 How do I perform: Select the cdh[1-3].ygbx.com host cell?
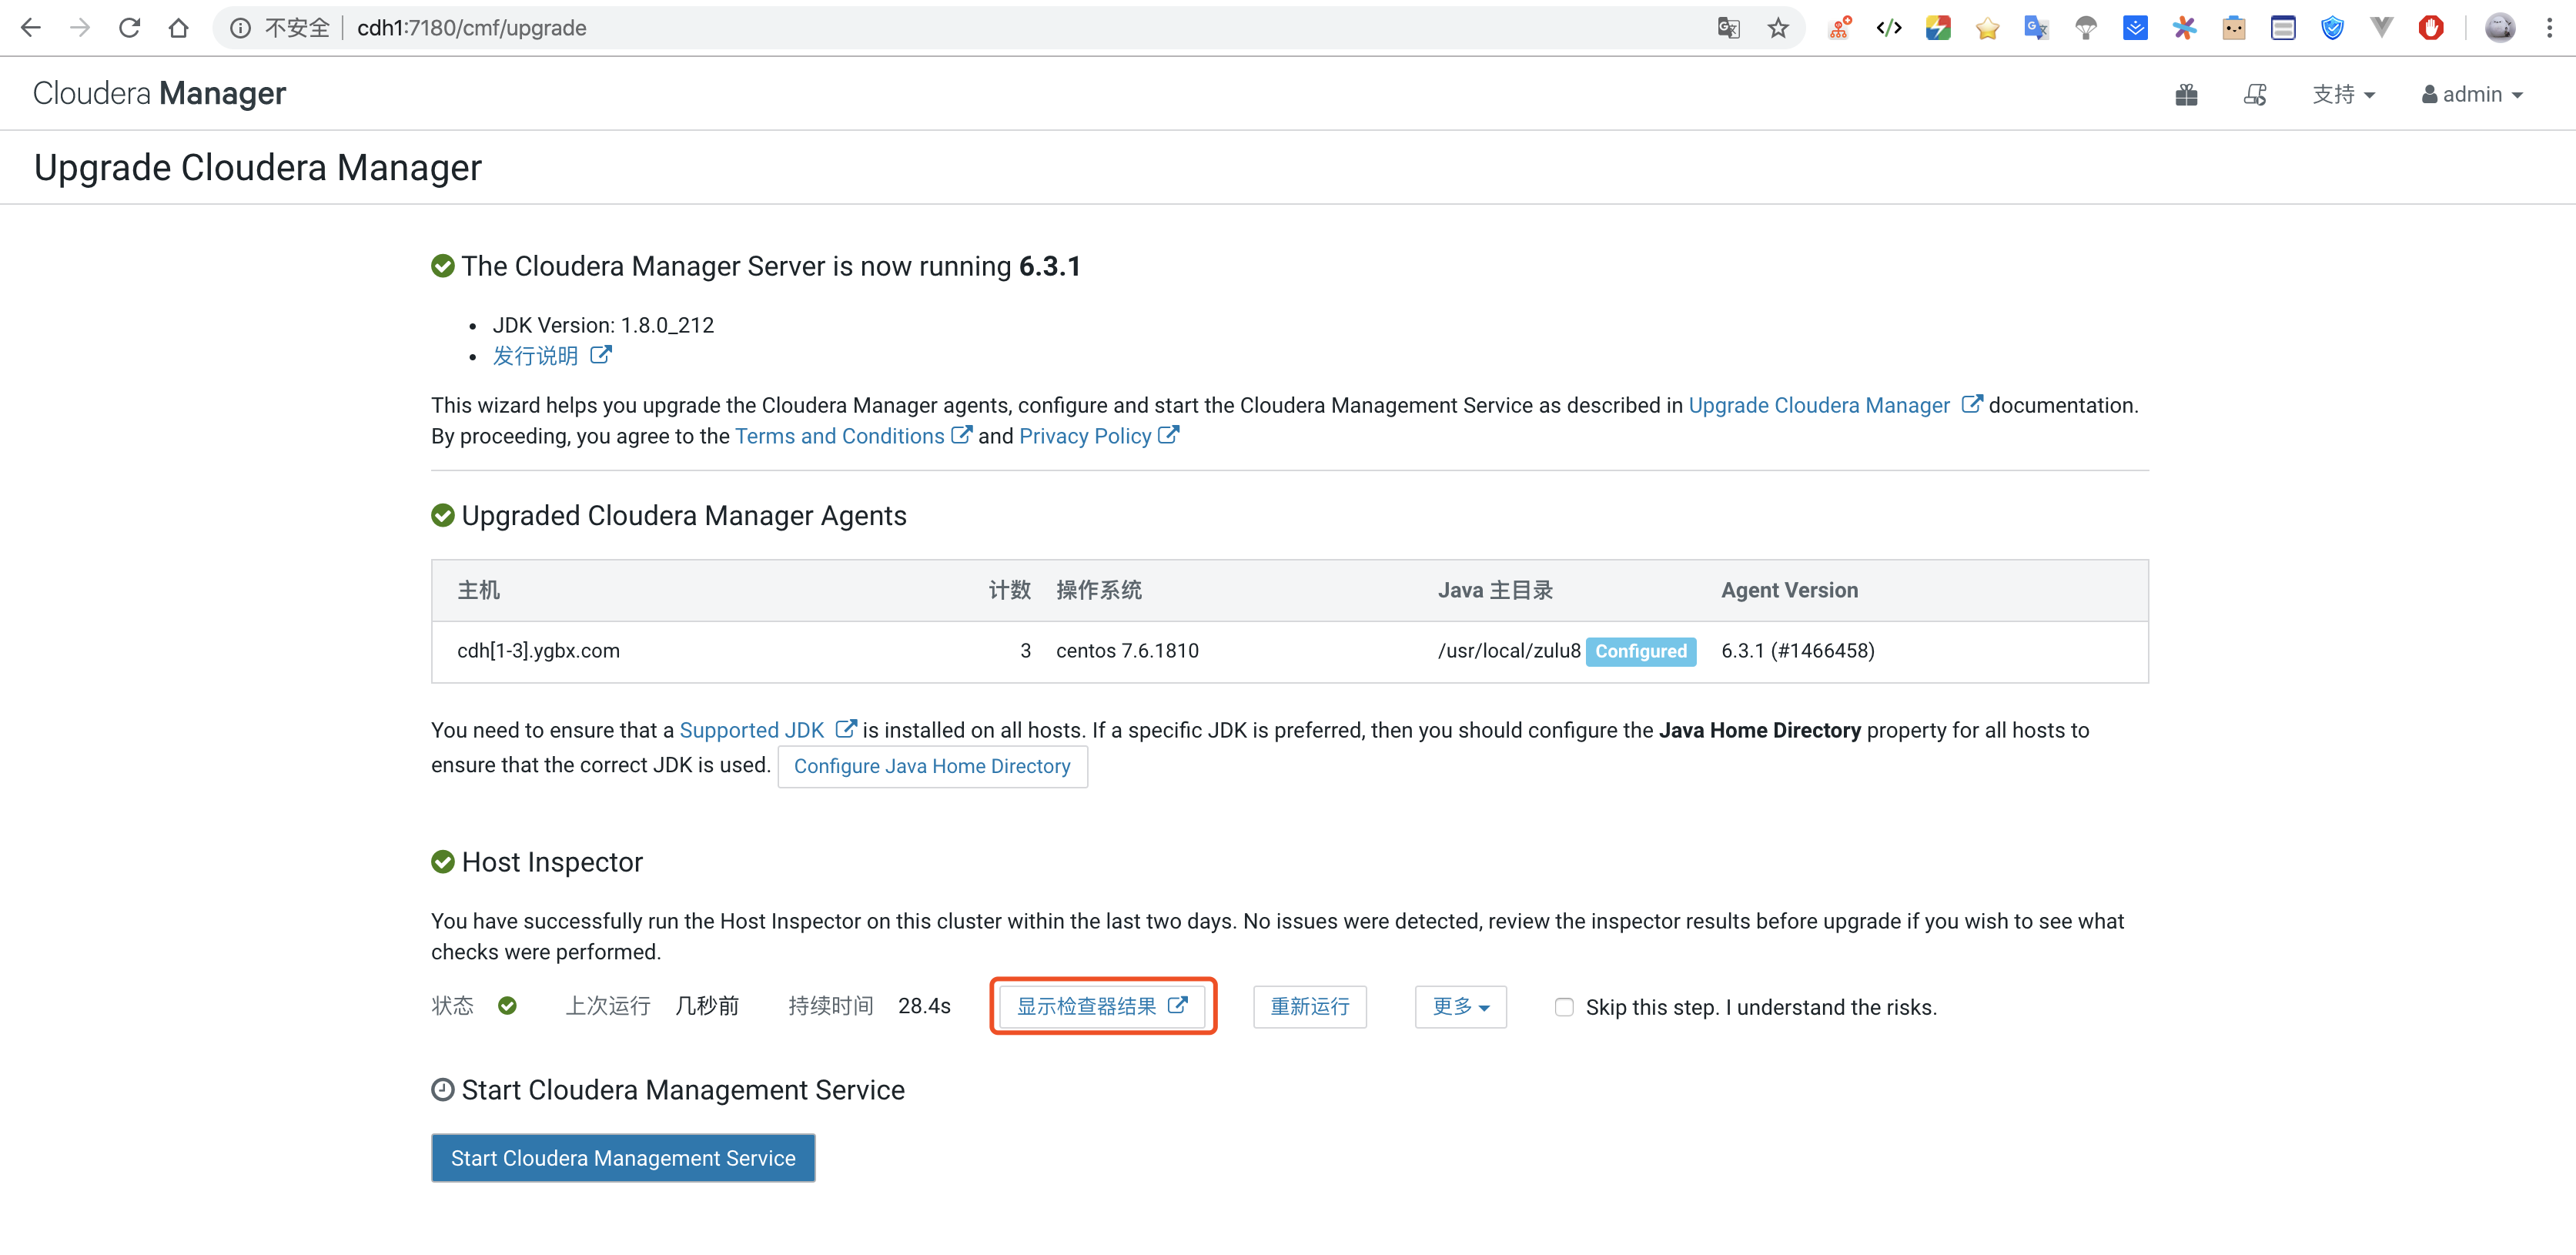pyautogui.click(x=538, y=651)
